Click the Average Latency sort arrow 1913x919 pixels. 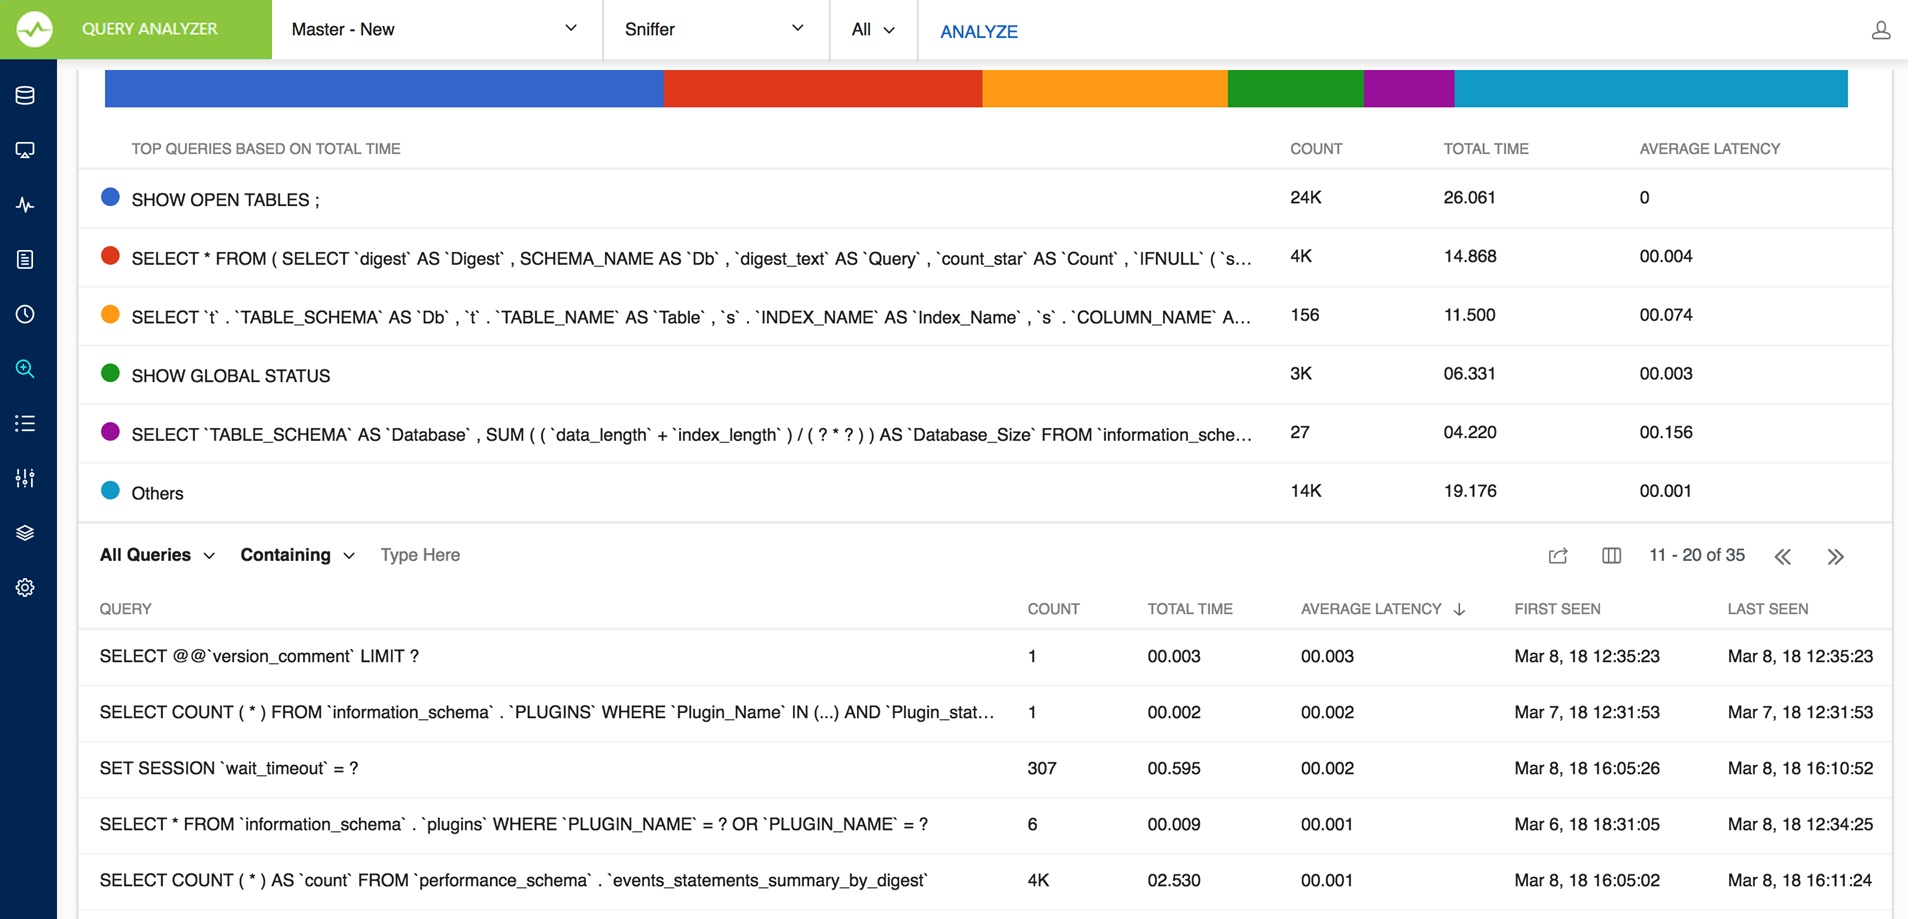pos(1459,609)
